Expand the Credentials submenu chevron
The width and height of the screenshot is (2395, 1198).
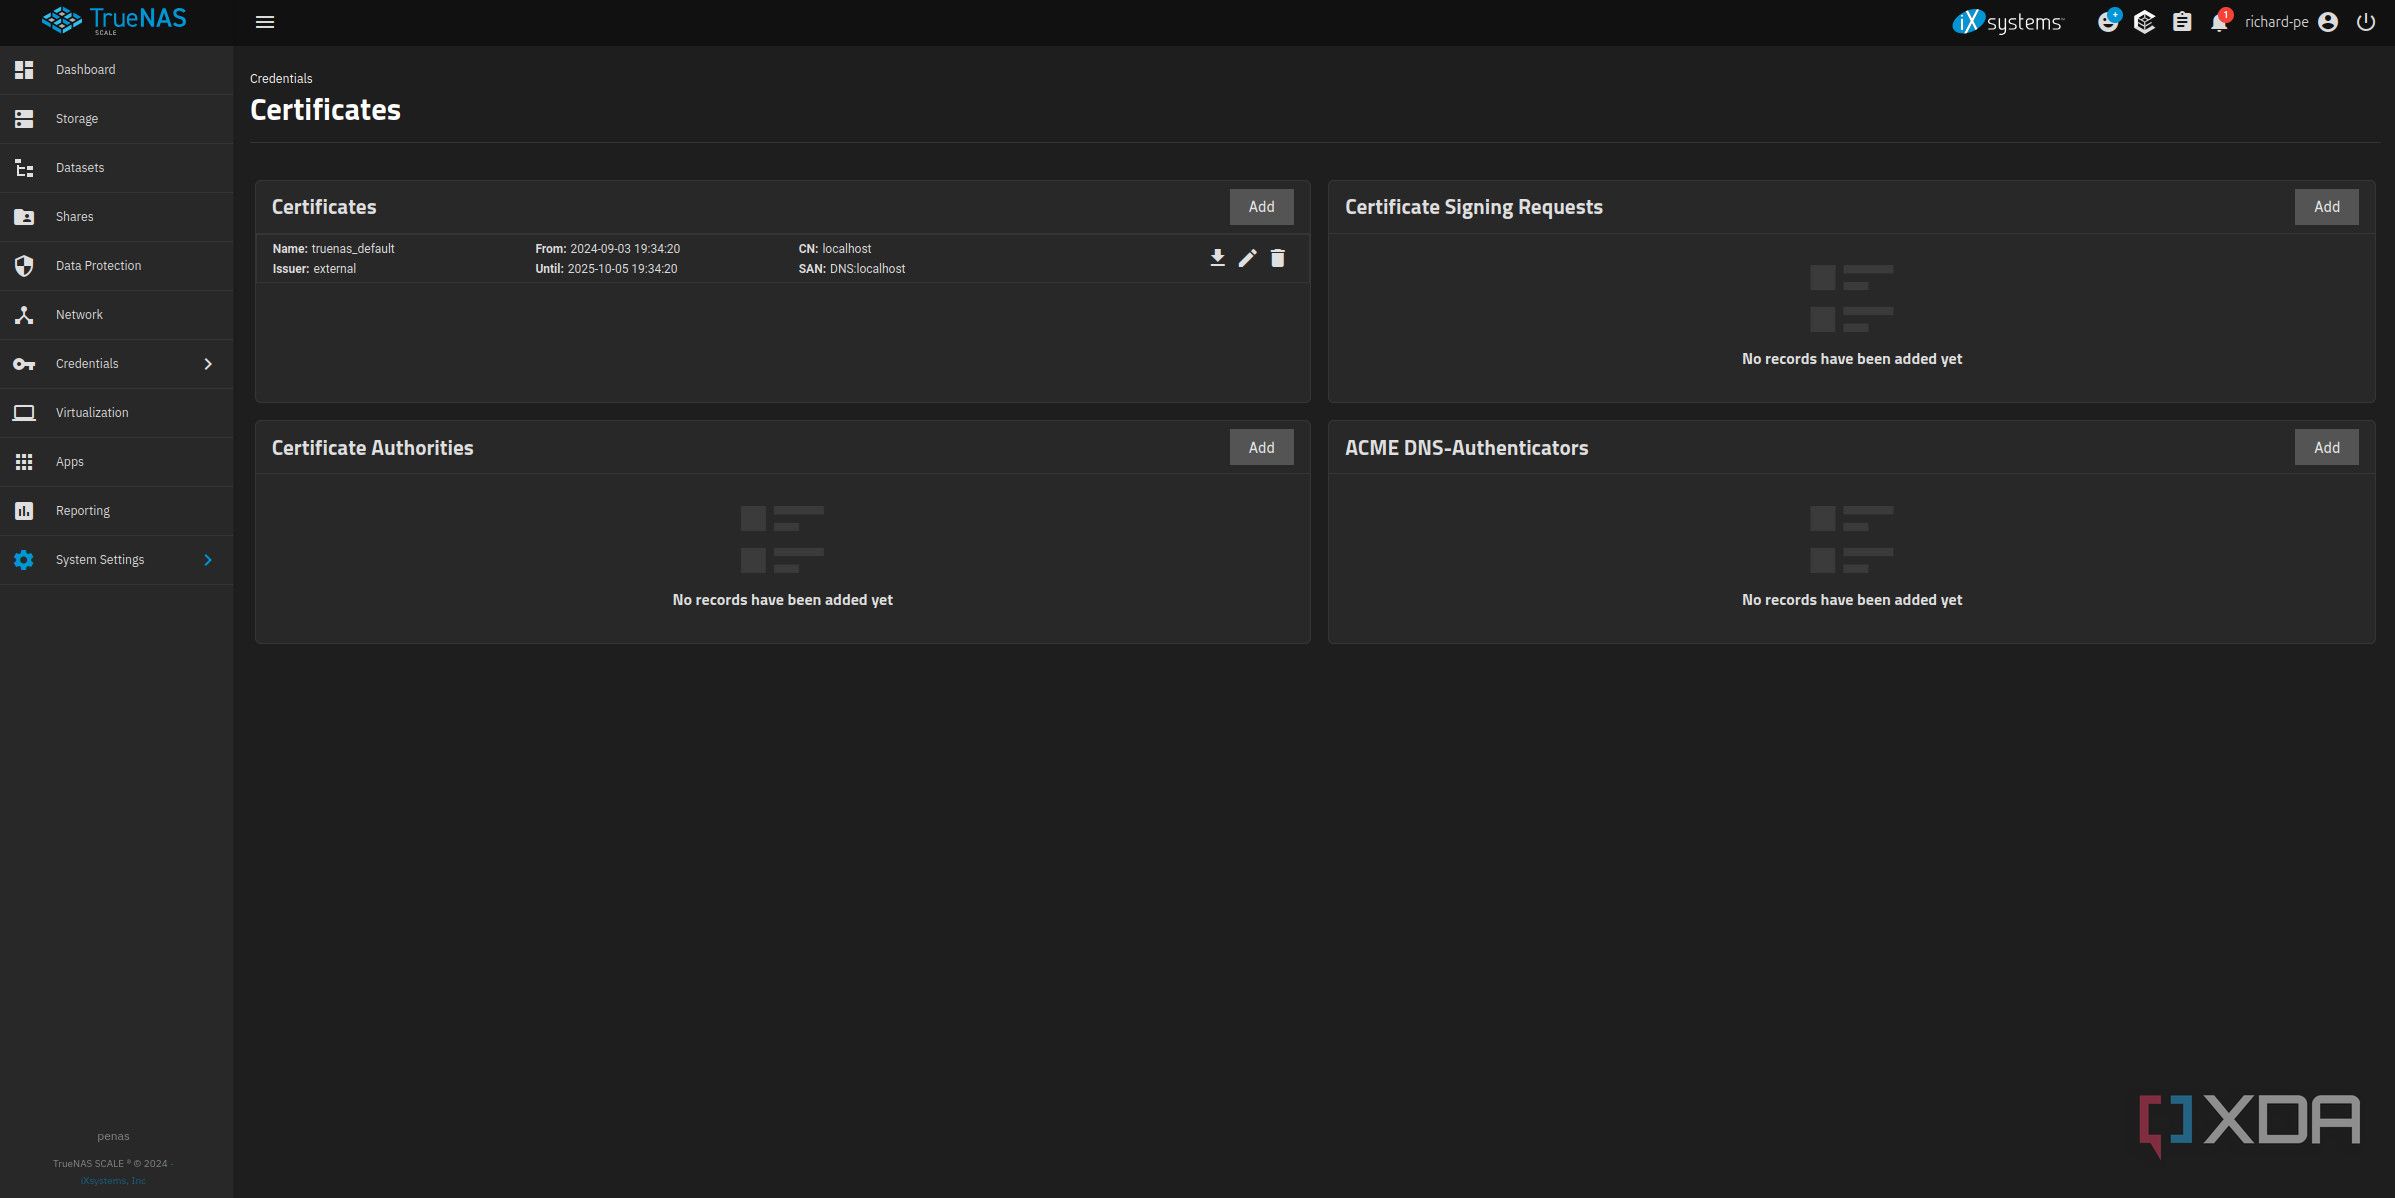pyautogui.click(x=208, y=364)
